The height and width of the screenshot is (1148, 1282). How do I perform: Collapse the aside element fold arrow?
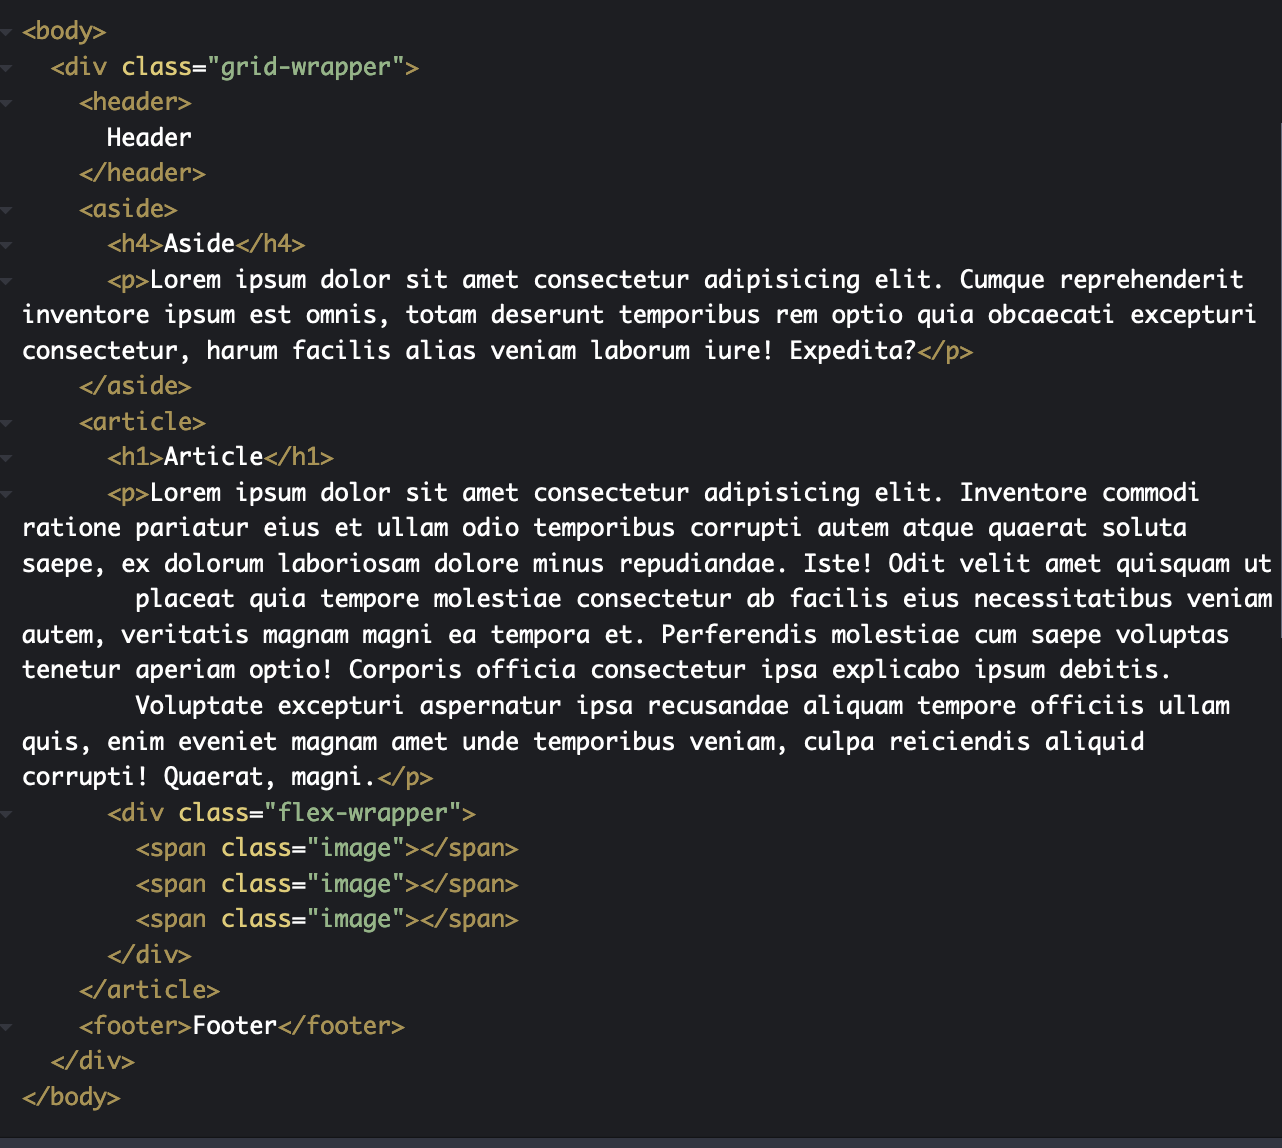coord(5,208)
